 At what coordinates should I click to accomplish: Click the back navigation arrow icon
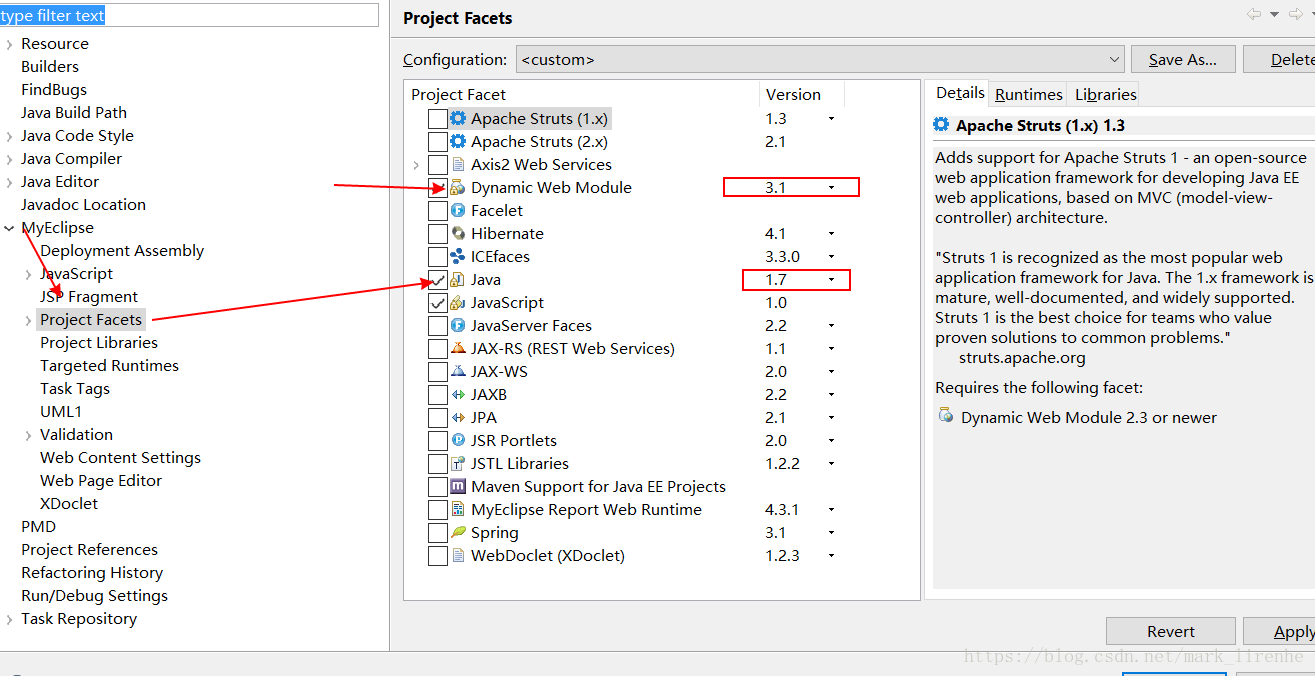coord(1254,14)
